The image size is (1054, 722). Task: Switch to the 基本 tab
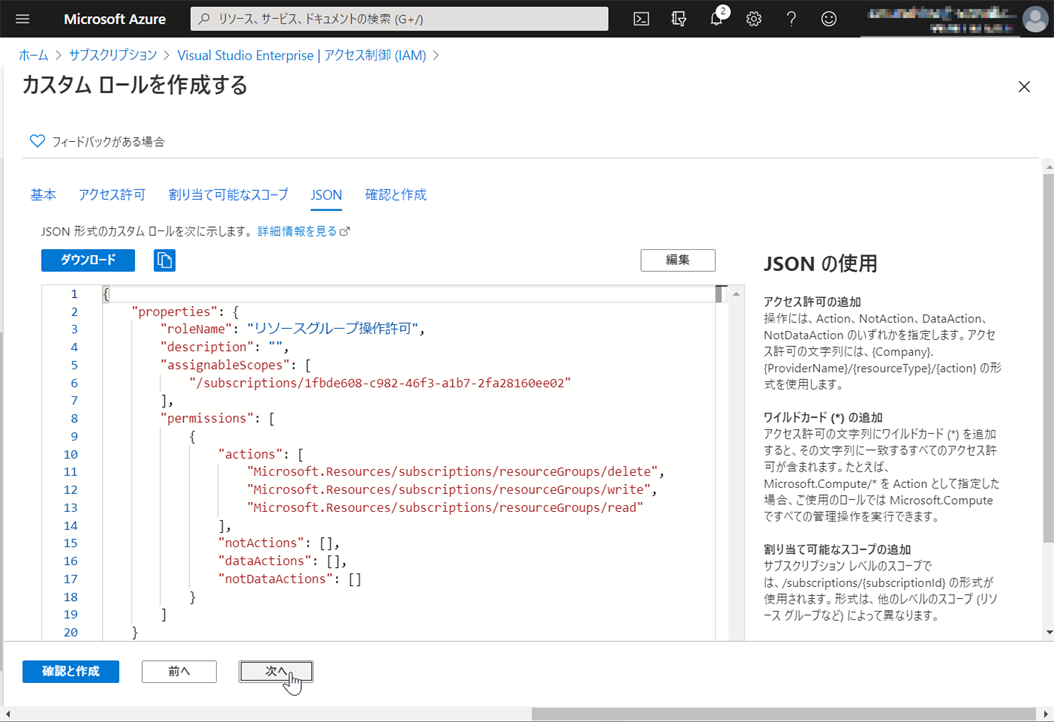point(43,195)
